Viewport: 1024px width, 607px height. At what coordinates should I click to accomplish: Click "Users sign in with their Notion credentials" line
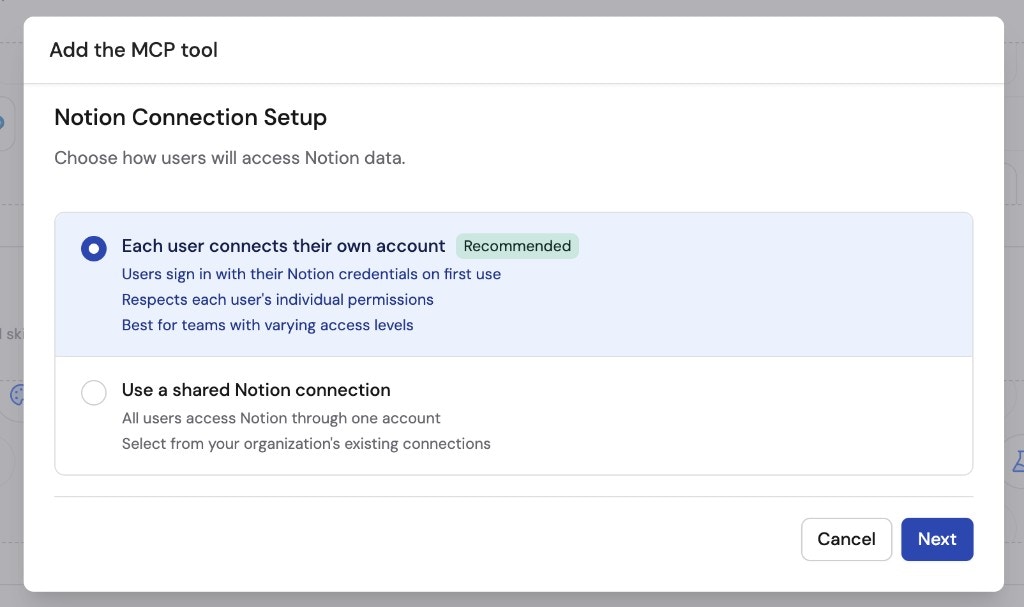click(x=310, y=274)
